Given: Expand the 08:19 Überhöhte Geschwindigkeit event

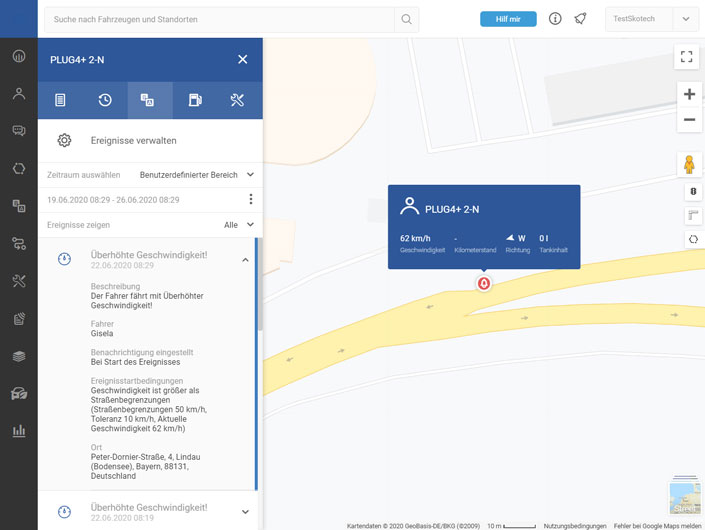Looking at the screenshot, I should pyautogui.click(x=245, y=512).
